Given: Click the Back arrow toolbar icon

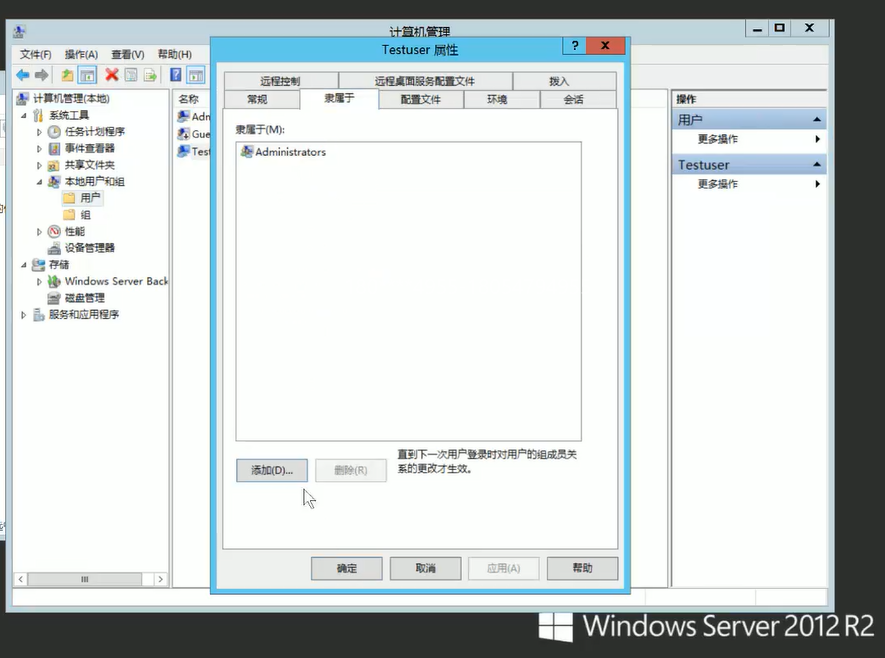Looking at the screenshot, I should [x=23, y=75].
